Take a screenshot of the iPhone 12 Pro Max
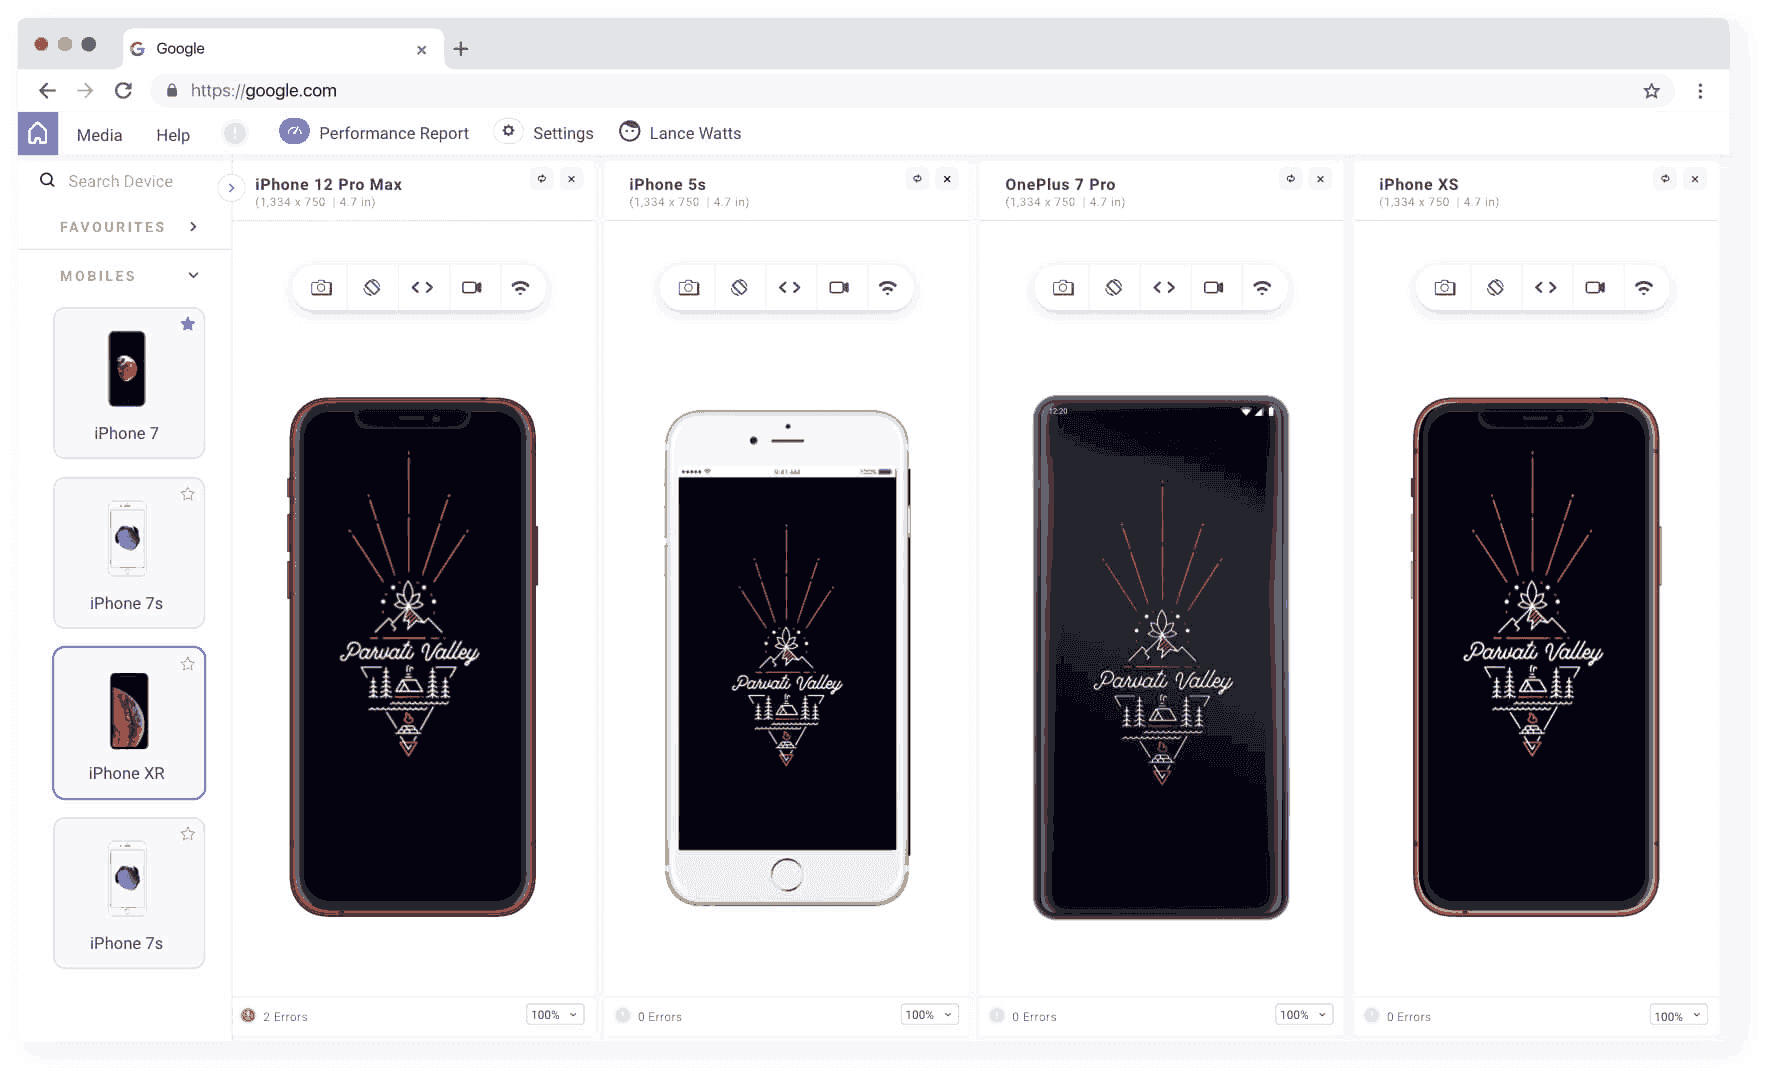1766x1076 pixels. coord(320,287)
